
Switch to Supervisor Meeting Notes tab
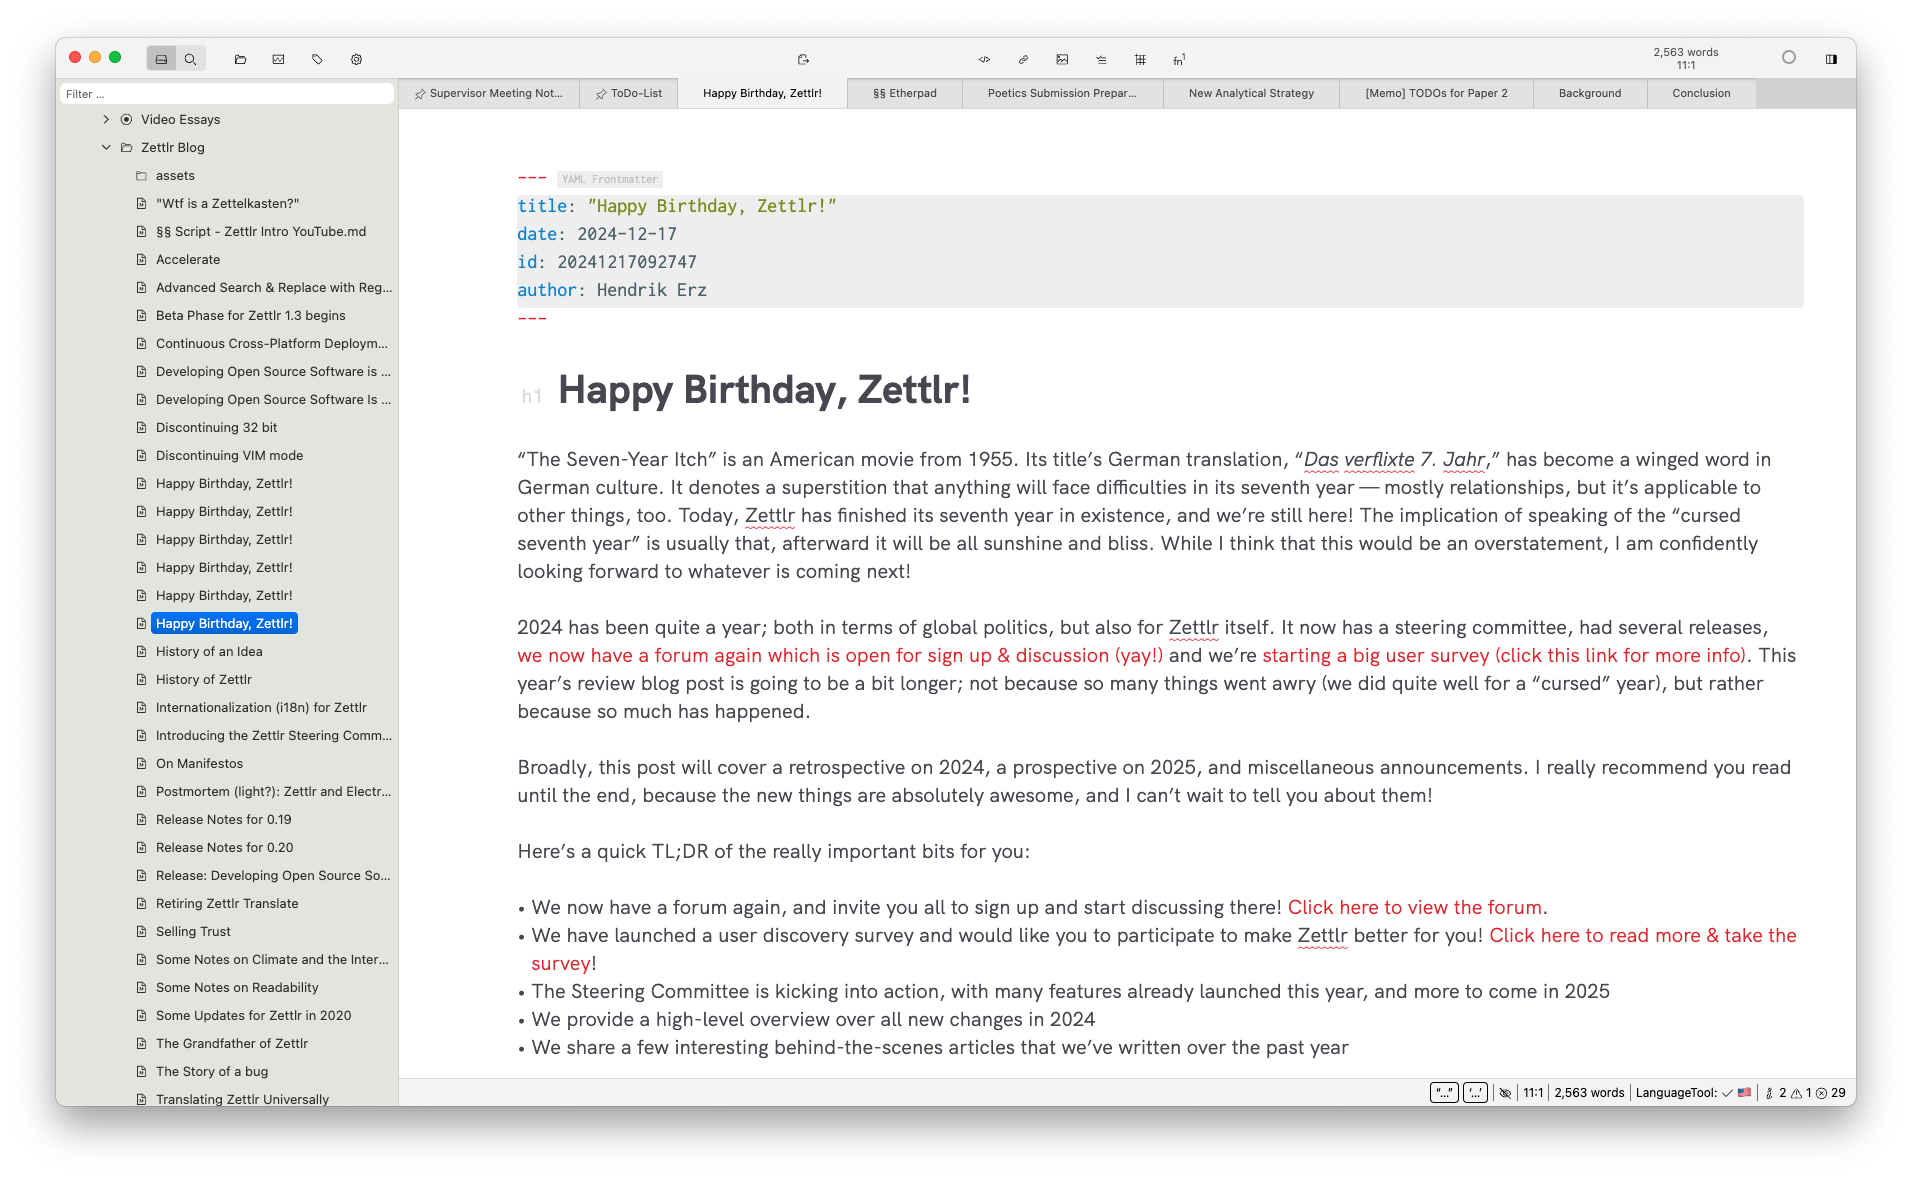click(x=488, y=93)
